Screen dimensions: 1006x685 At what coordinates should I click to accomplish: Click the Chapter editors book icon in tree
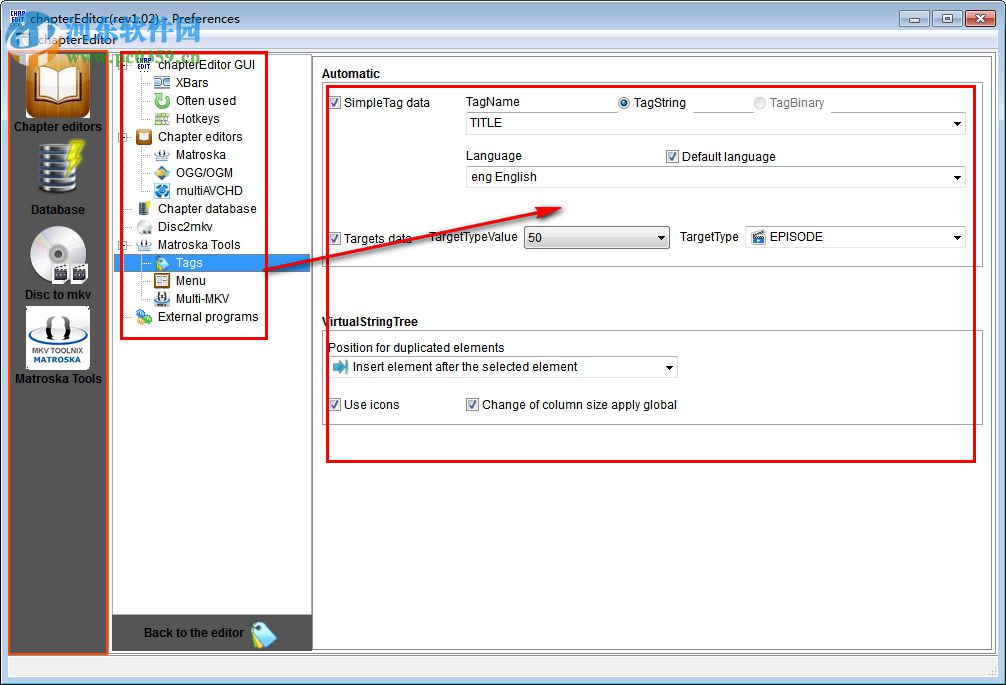click(144, 137)
